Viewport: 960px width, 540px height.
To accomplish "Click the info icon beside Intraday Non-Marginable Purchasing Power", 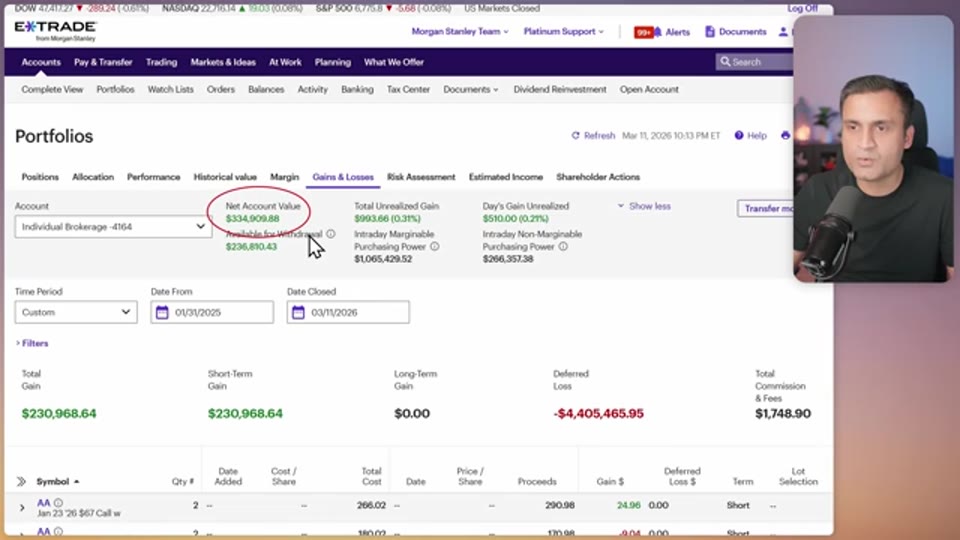I will [x=563, y=247].
